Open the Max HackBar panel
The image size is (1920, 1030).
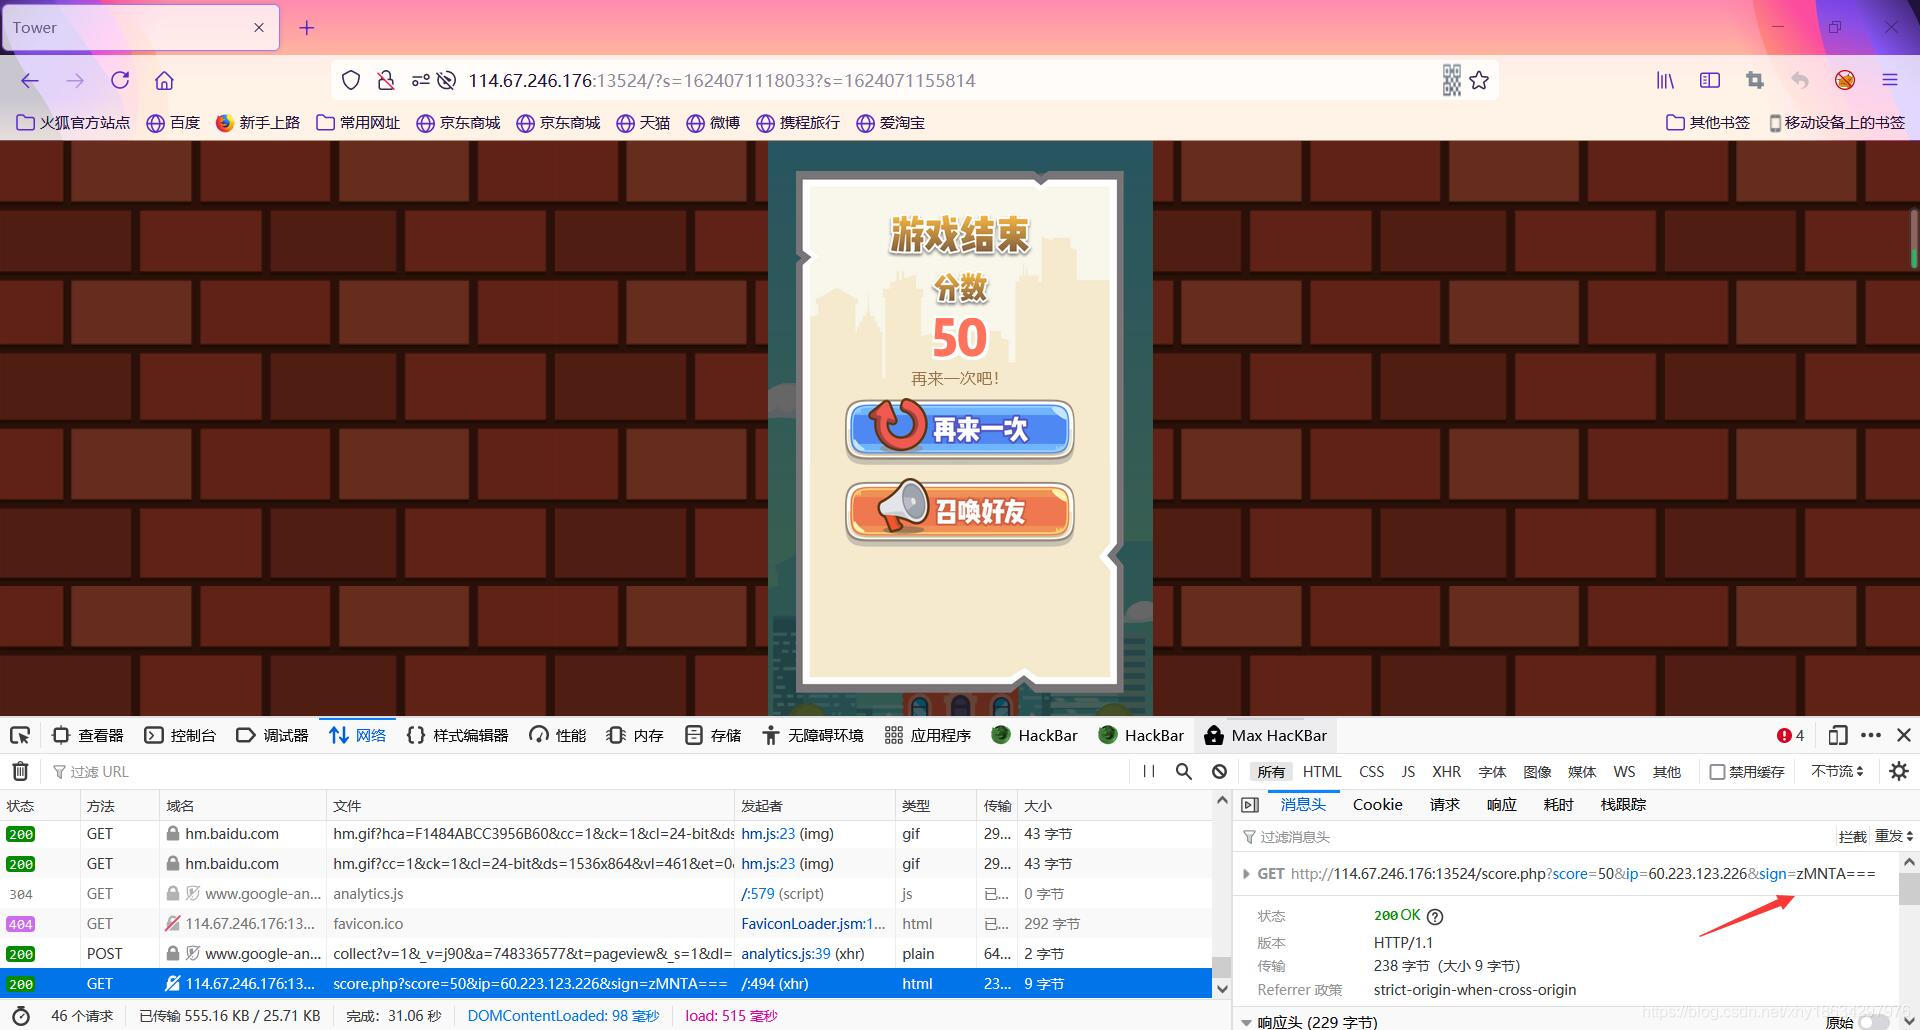click(1266, 735)
